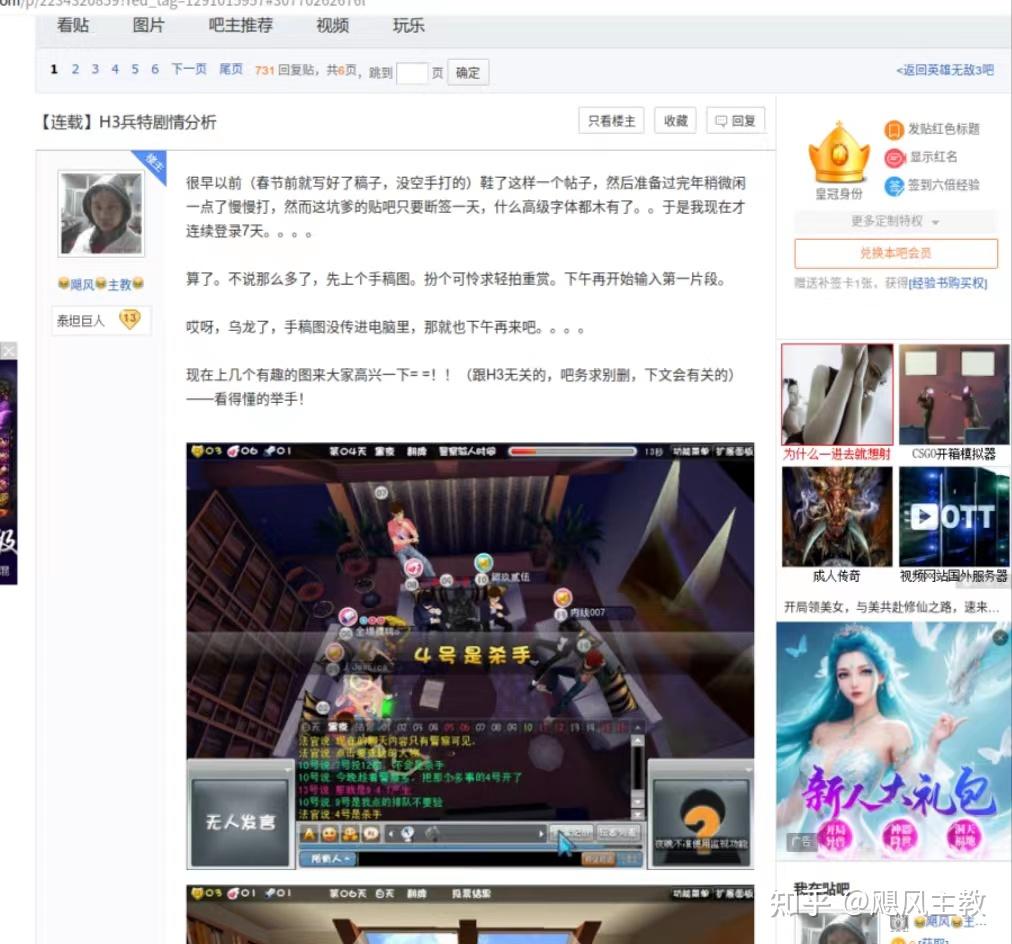Open the 飓风主教 username link
The width and height of the screenshot is (1012, 944).
101,284
